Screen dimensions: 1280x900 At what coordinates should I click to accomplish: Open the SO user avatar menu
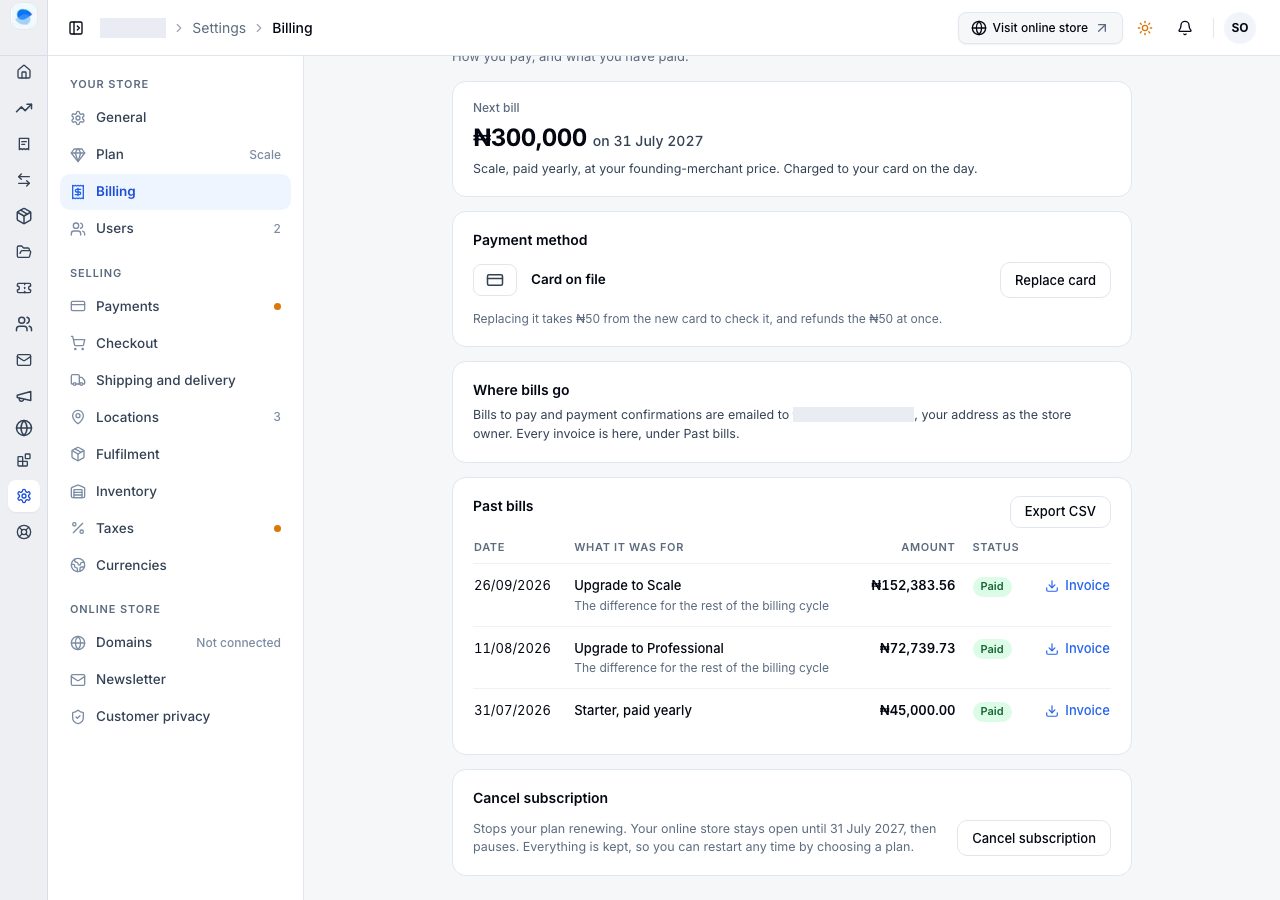[1240, 28]
